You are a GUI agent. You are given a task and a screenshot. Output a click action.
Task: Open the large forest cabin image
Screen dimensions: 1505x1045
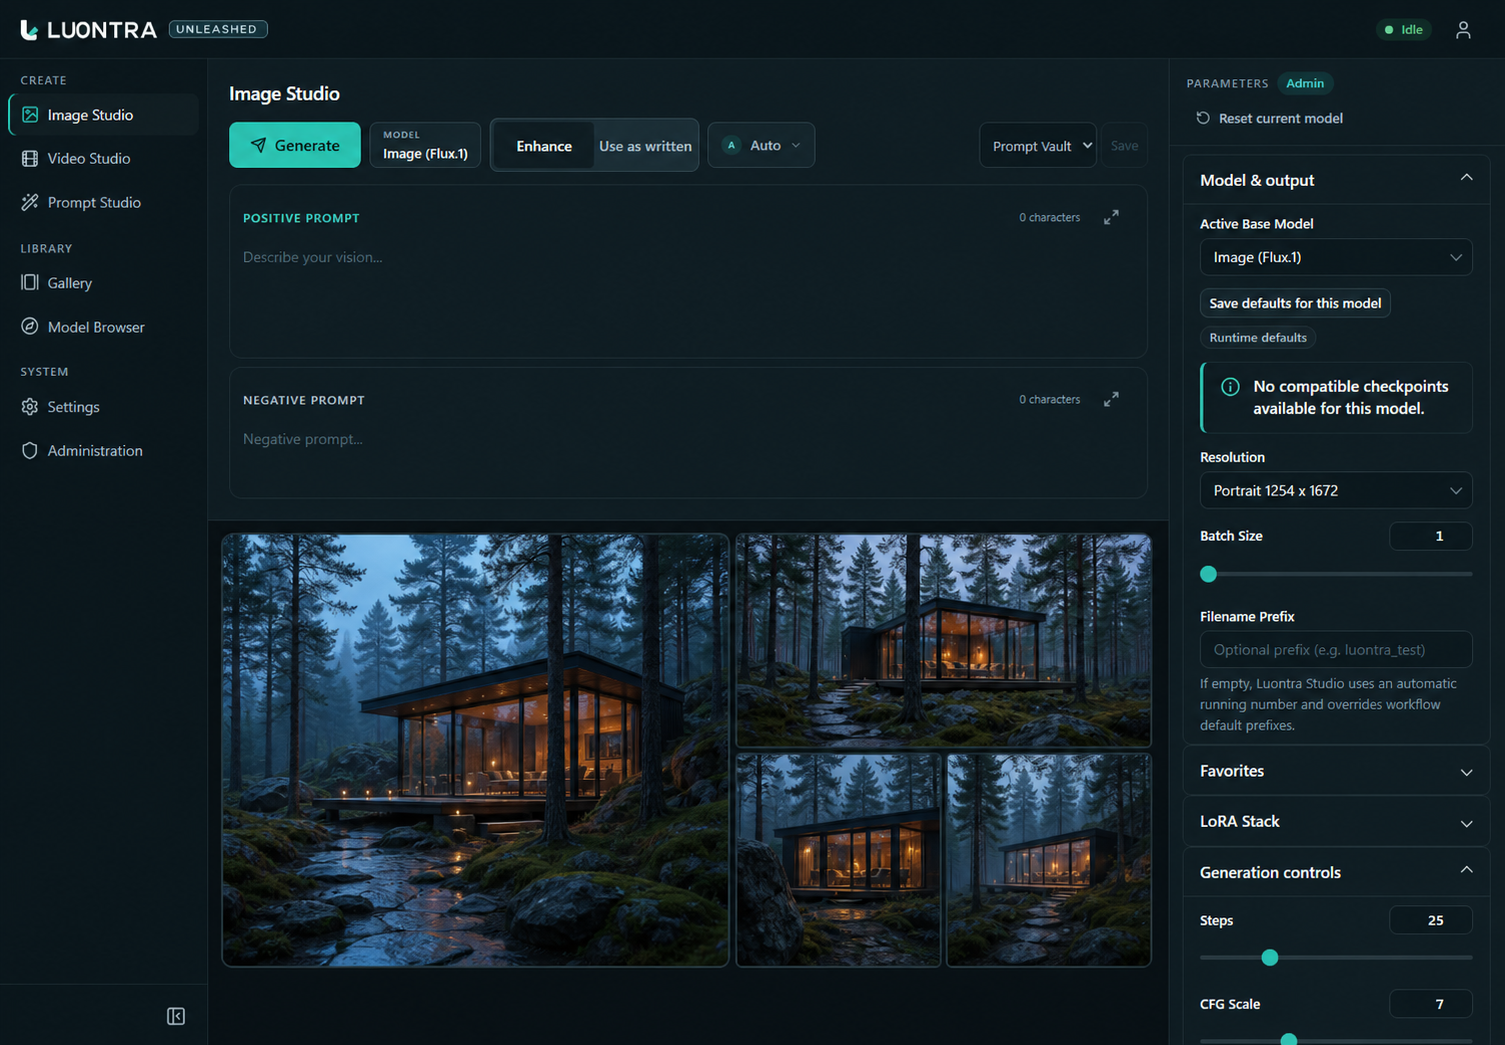tap(475, 750)
